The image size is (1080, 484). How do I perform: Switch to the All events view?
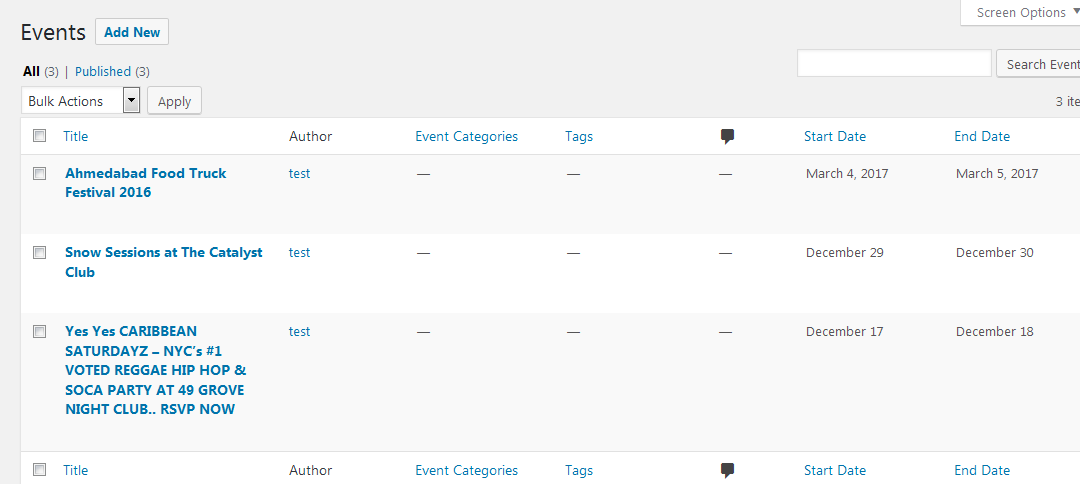32,71
